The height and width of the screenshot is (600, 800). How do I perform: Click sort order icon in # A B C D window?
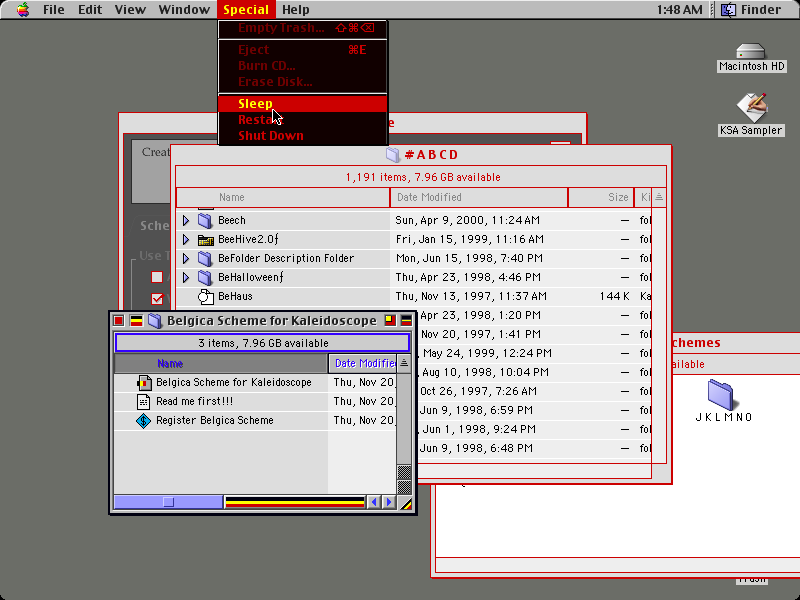pos(659,197)
